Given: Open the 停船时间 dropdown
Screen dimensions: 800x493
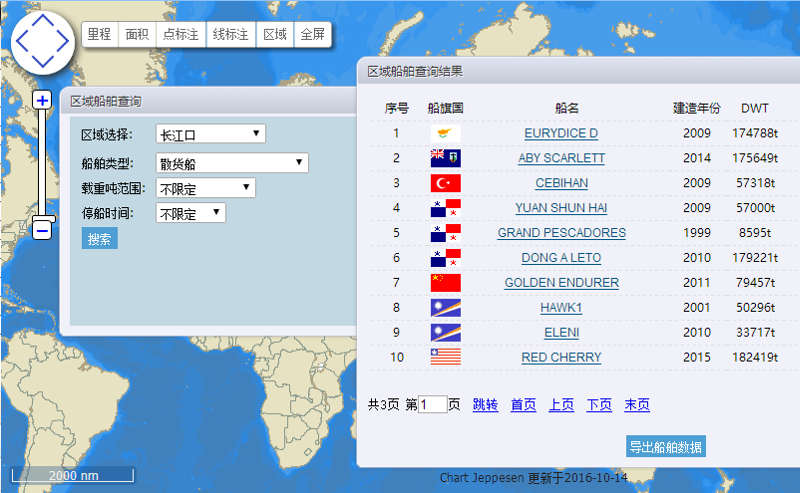Looking at the screenshot, I should click(x=190, y=213).
